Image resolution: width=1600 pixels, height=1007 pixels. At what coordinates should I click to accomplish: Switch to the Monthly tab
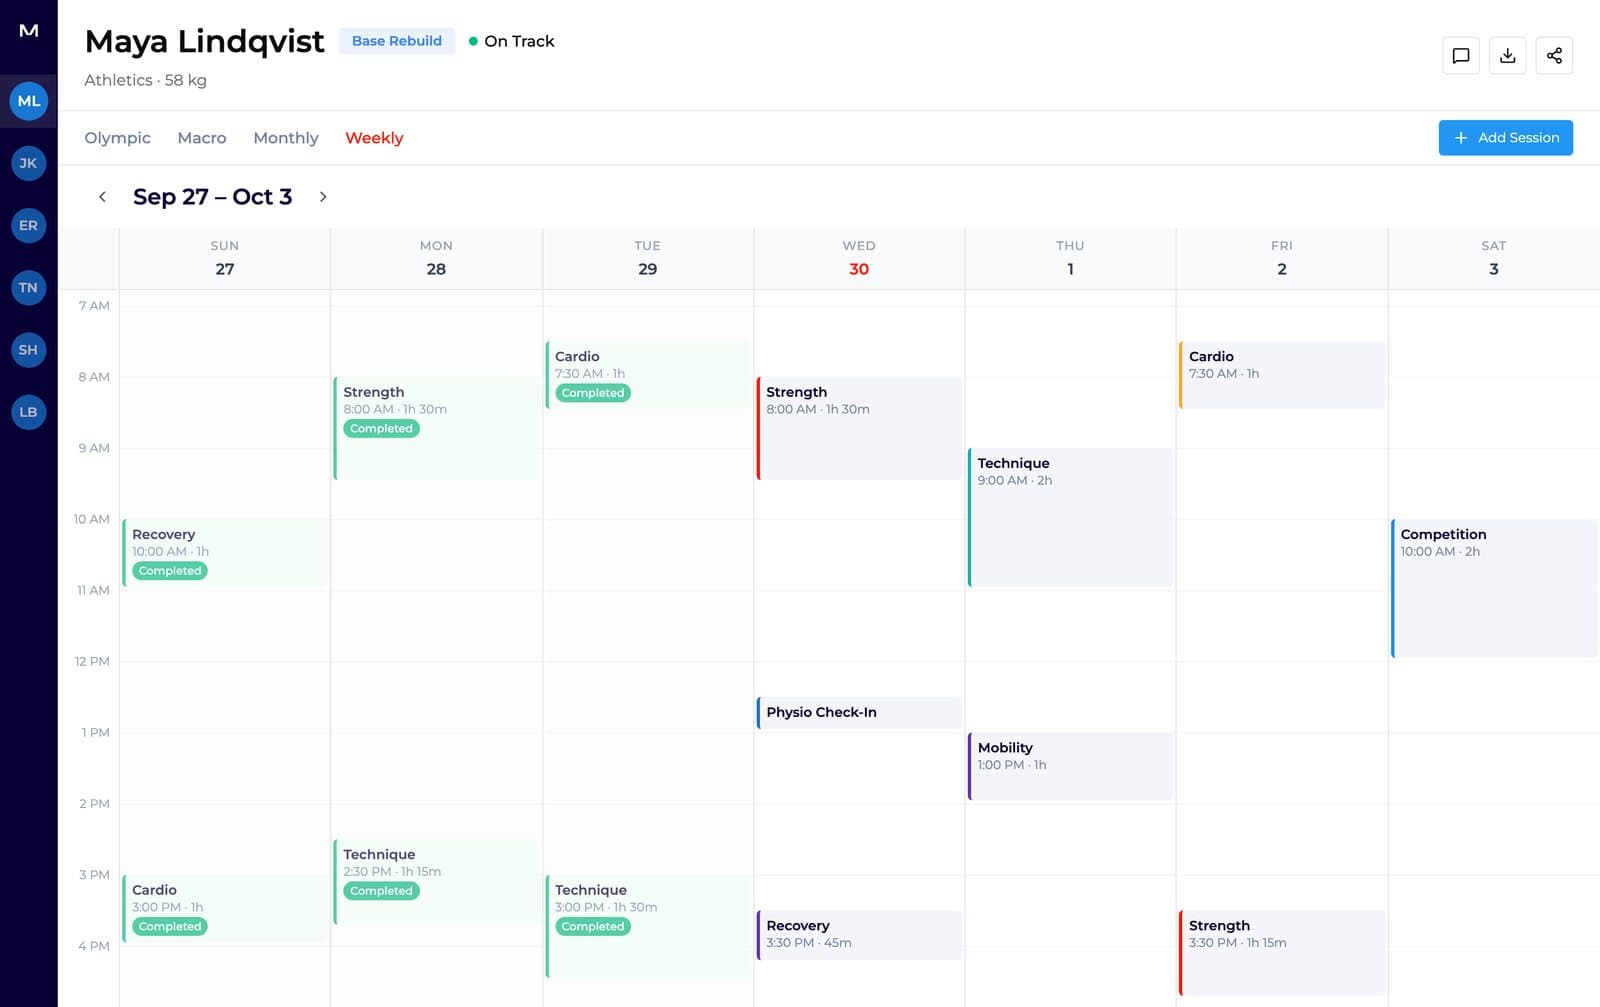click(x=286, y=138)
